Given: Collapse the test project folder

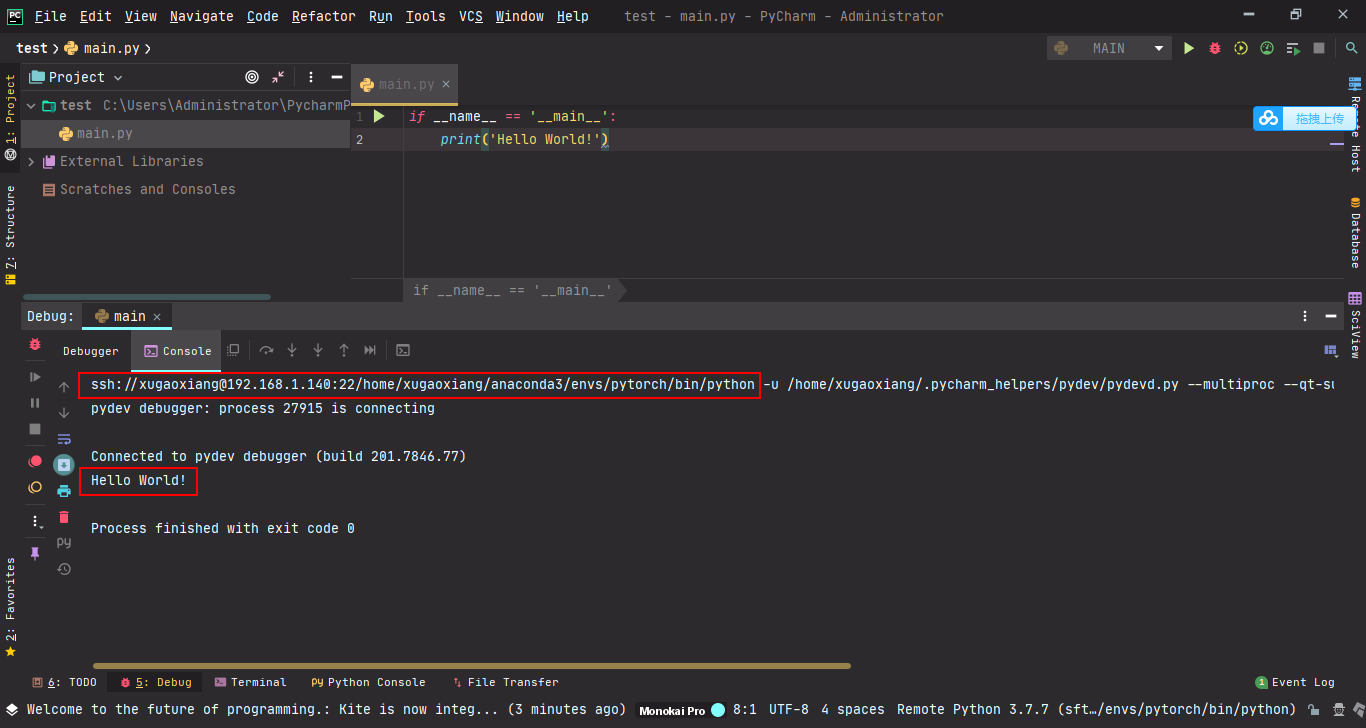Looking at the screenshot, I should (31, 105).
